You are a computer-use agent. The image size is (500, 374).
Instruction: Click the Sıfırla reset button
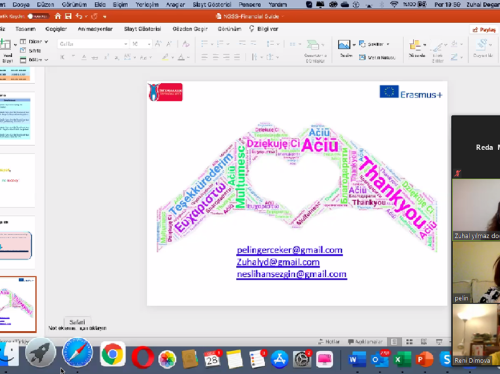tap(31, 51)
